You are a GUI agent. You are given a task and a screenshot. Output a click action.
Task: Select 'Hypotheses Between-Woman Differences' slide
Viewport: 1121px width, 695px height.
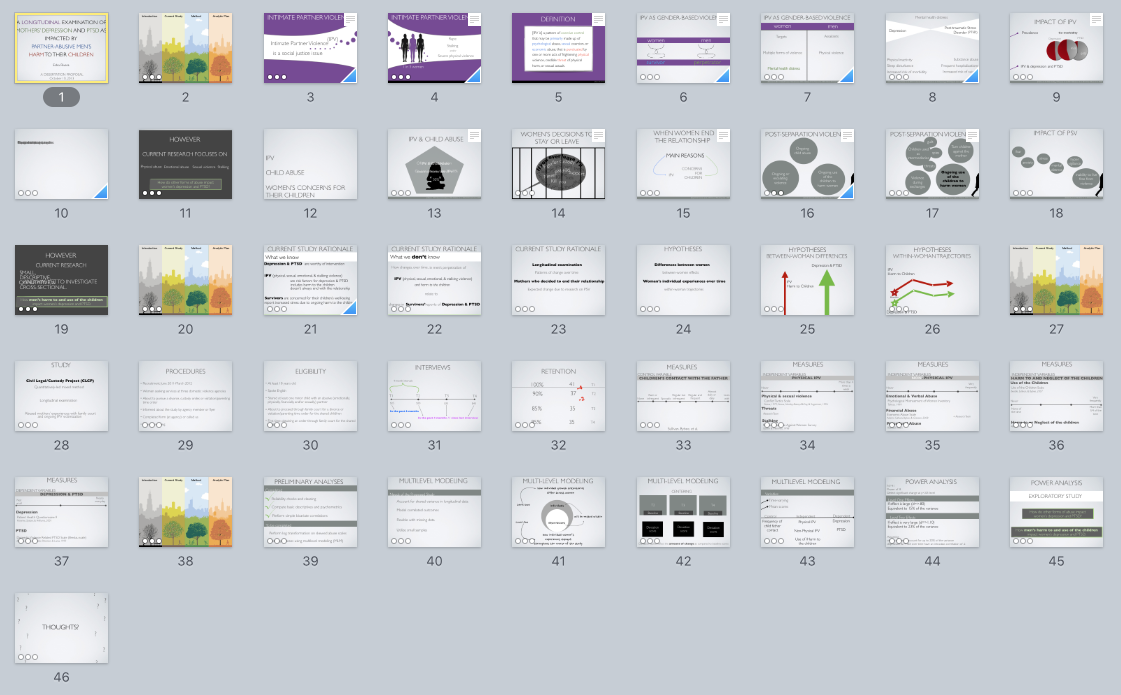click(x=807, y=279)
